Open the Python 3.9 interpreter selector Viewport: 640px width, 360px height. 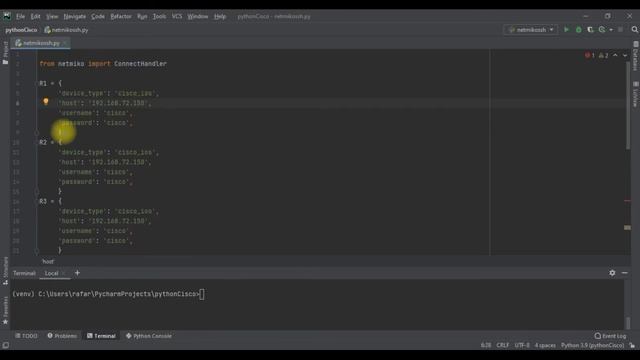click(x=592, y=345)
